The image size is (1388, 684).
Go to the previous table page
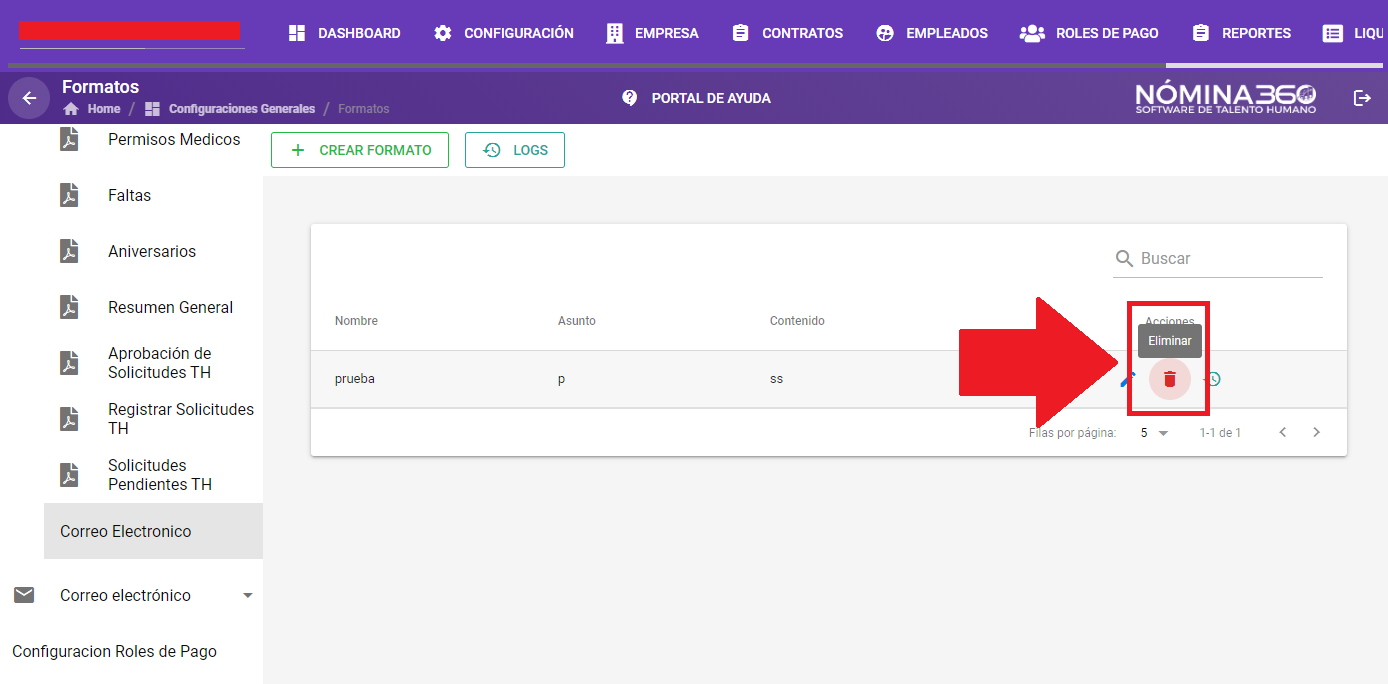pyautogui.click(x=1283, y=433)
